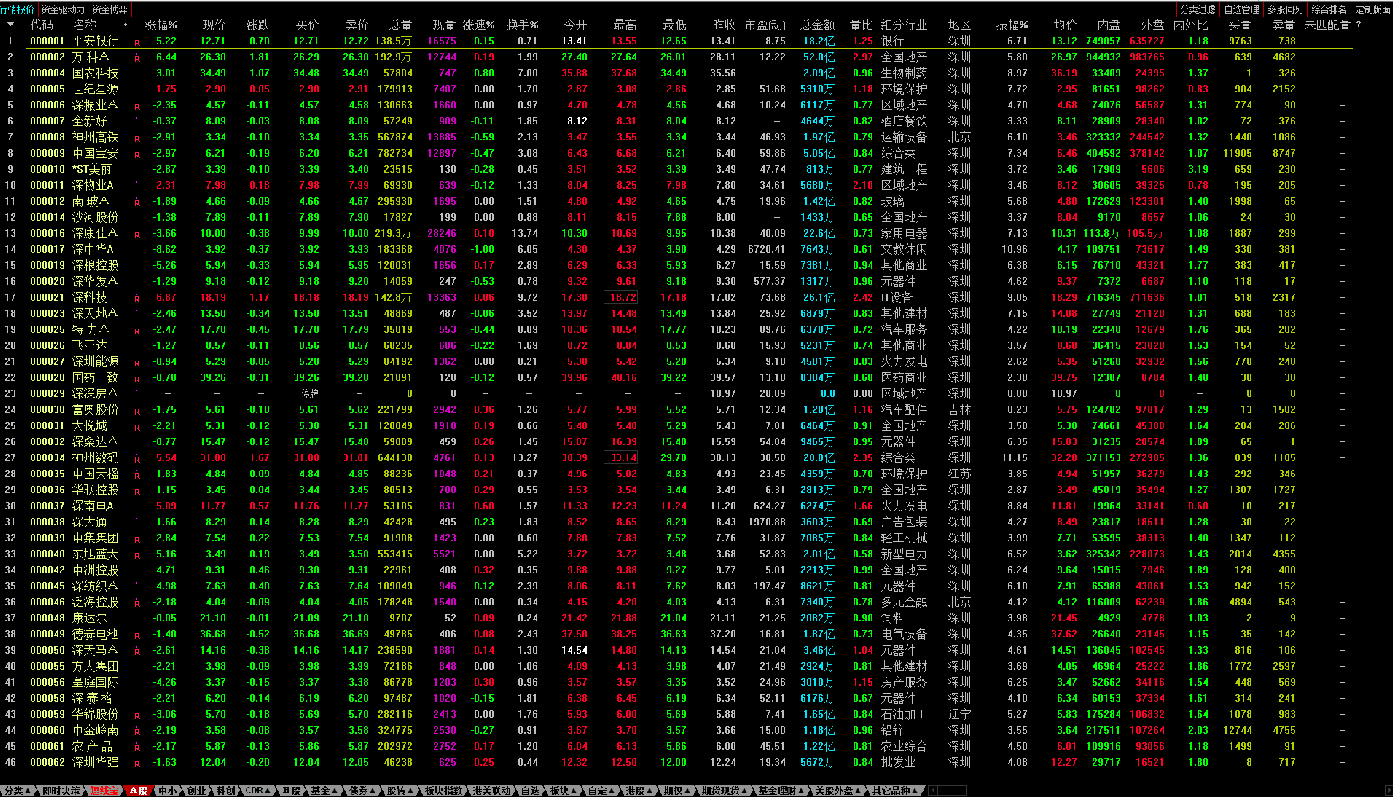This screenshot has width=1393, height=797.
Task: Select the A股 bottom market tab
Action: [x=139, y=790]
